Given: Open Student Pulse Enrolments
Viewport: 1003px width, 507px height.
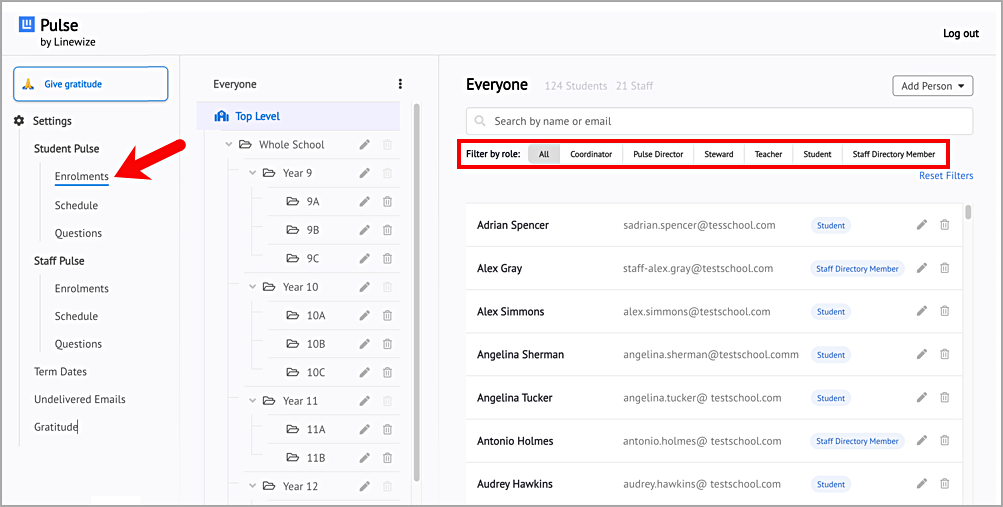Looking at the screenshot, I should coord(82,176).
